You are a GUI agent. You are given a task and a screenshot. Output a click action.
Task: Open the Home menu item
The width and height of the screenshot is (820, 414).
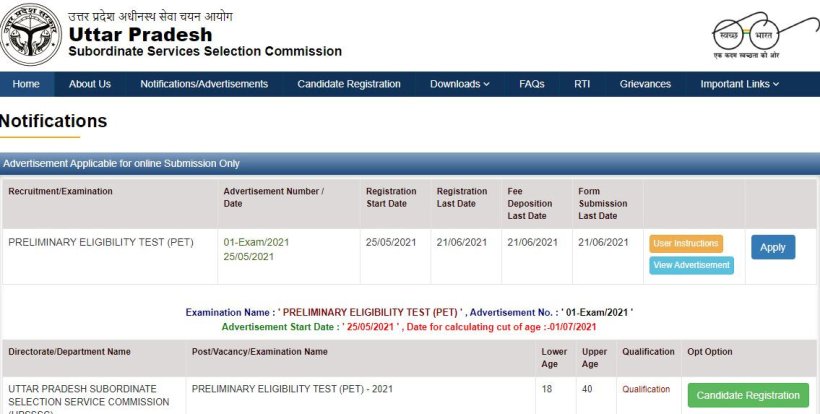click(x=26, y=84)
